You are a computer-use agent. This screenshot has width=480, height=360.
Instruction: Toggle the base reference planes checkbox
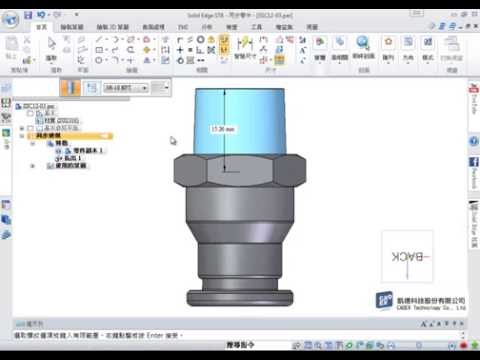(31, 128)
